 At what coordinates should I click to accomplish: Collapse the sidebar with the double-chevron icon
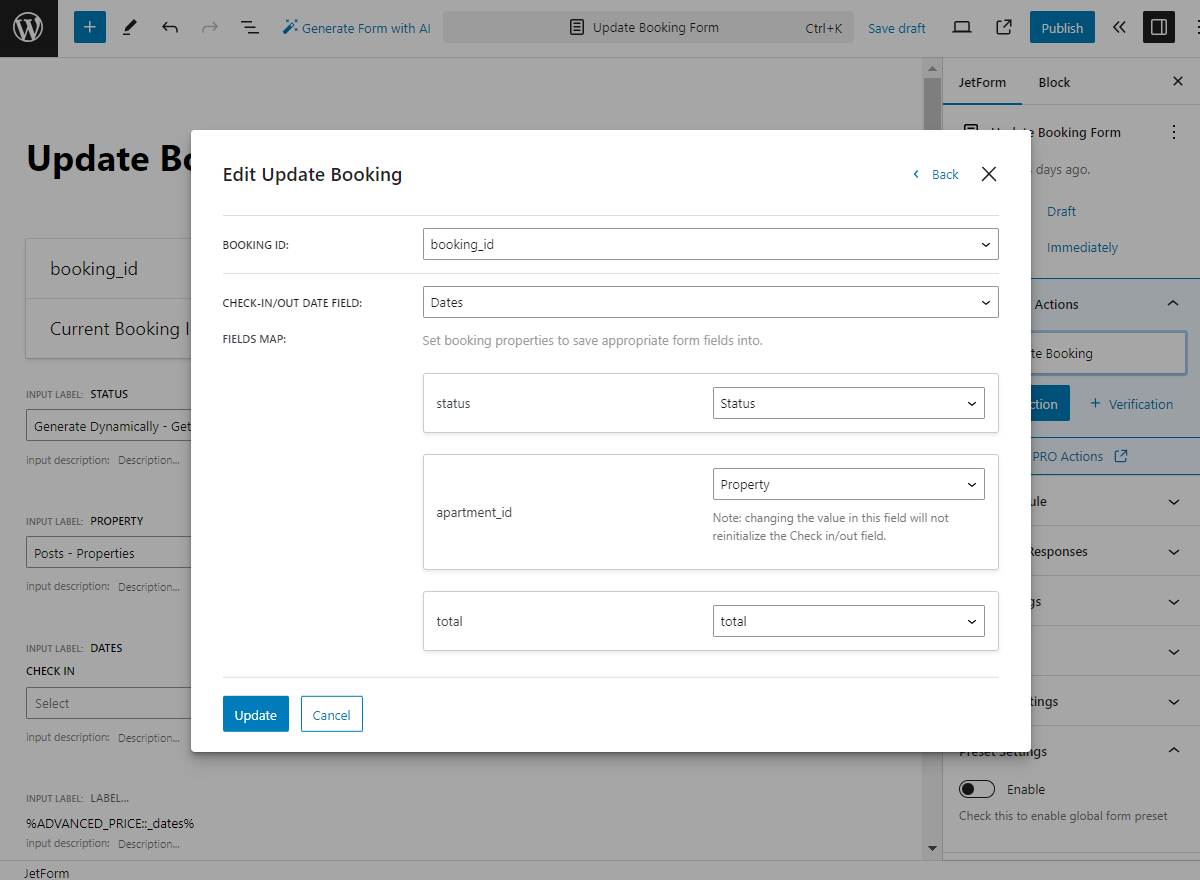[x=1119, y=27]
